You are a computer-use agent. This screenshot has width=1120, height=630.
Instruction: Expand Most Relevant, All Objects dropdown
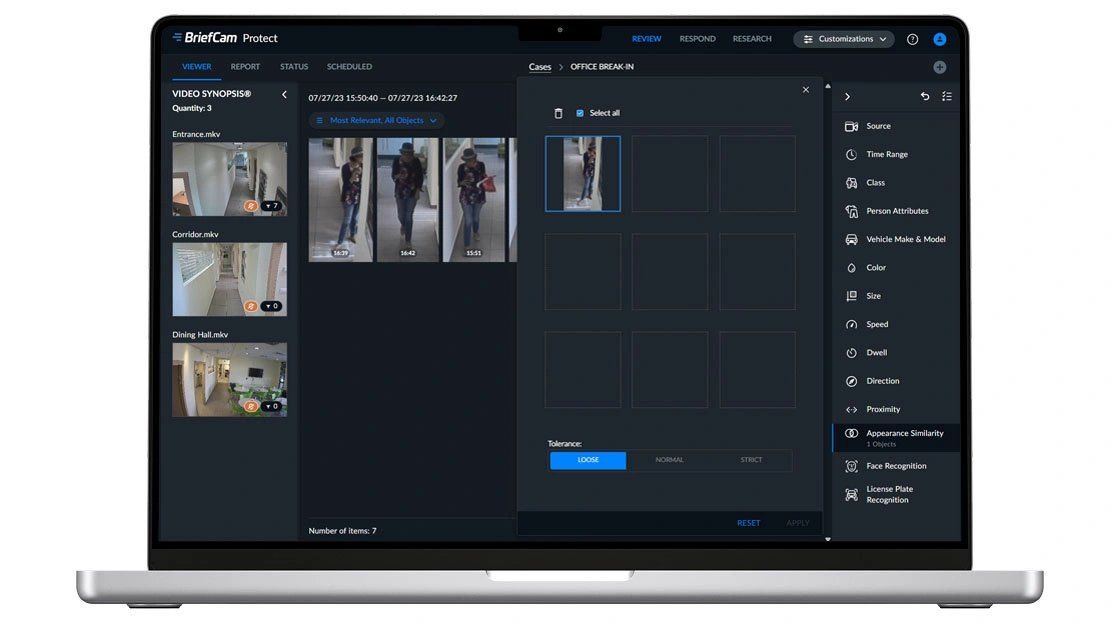(377, 120)
